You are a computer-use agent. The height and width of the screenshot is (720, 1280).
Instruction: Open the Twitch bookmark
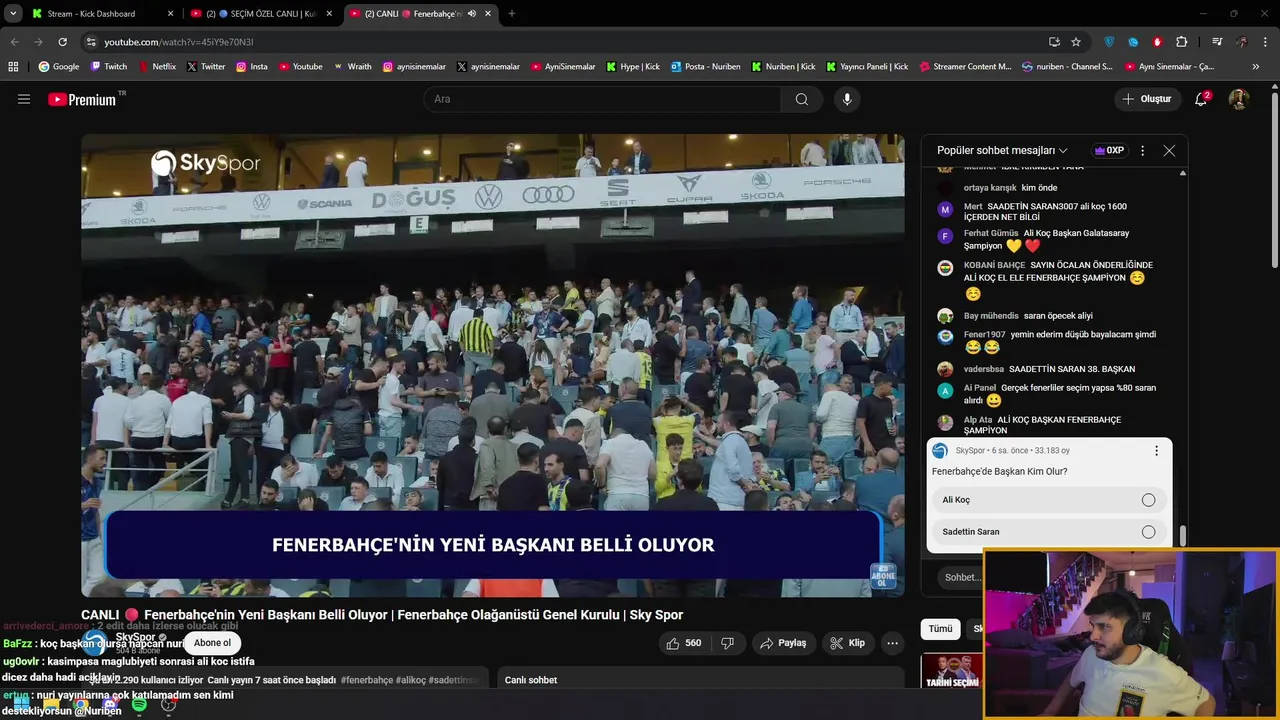pos(109,66)
